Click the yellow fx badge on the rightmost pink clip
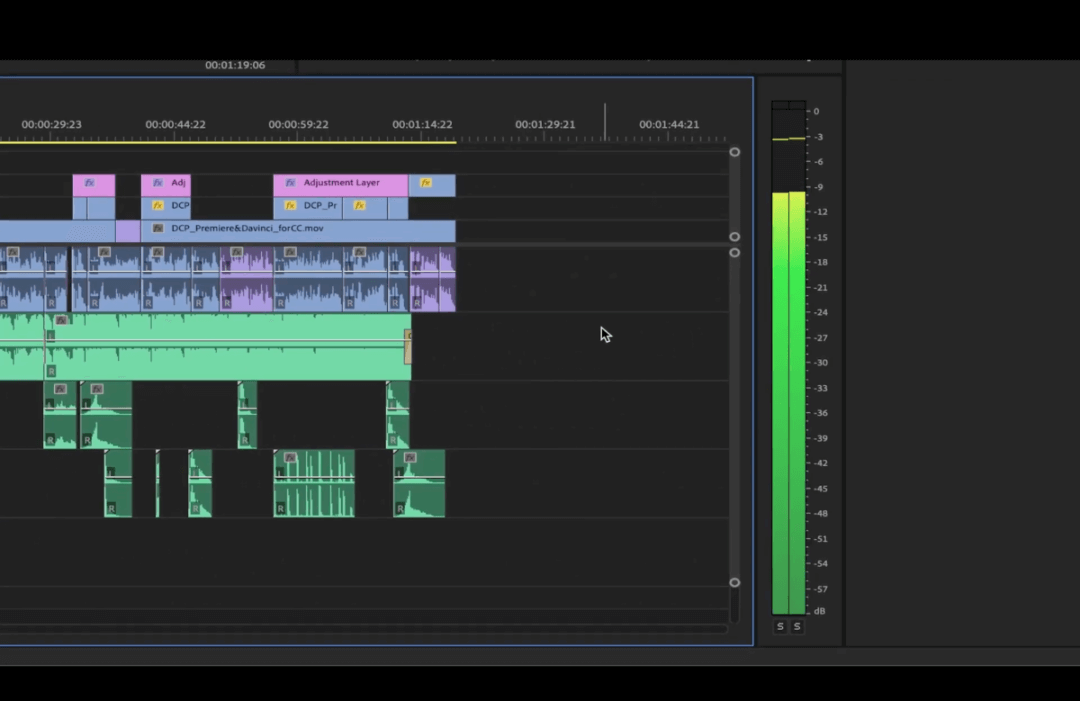This screenshot has height=701, width=1080. coord(425,183)
